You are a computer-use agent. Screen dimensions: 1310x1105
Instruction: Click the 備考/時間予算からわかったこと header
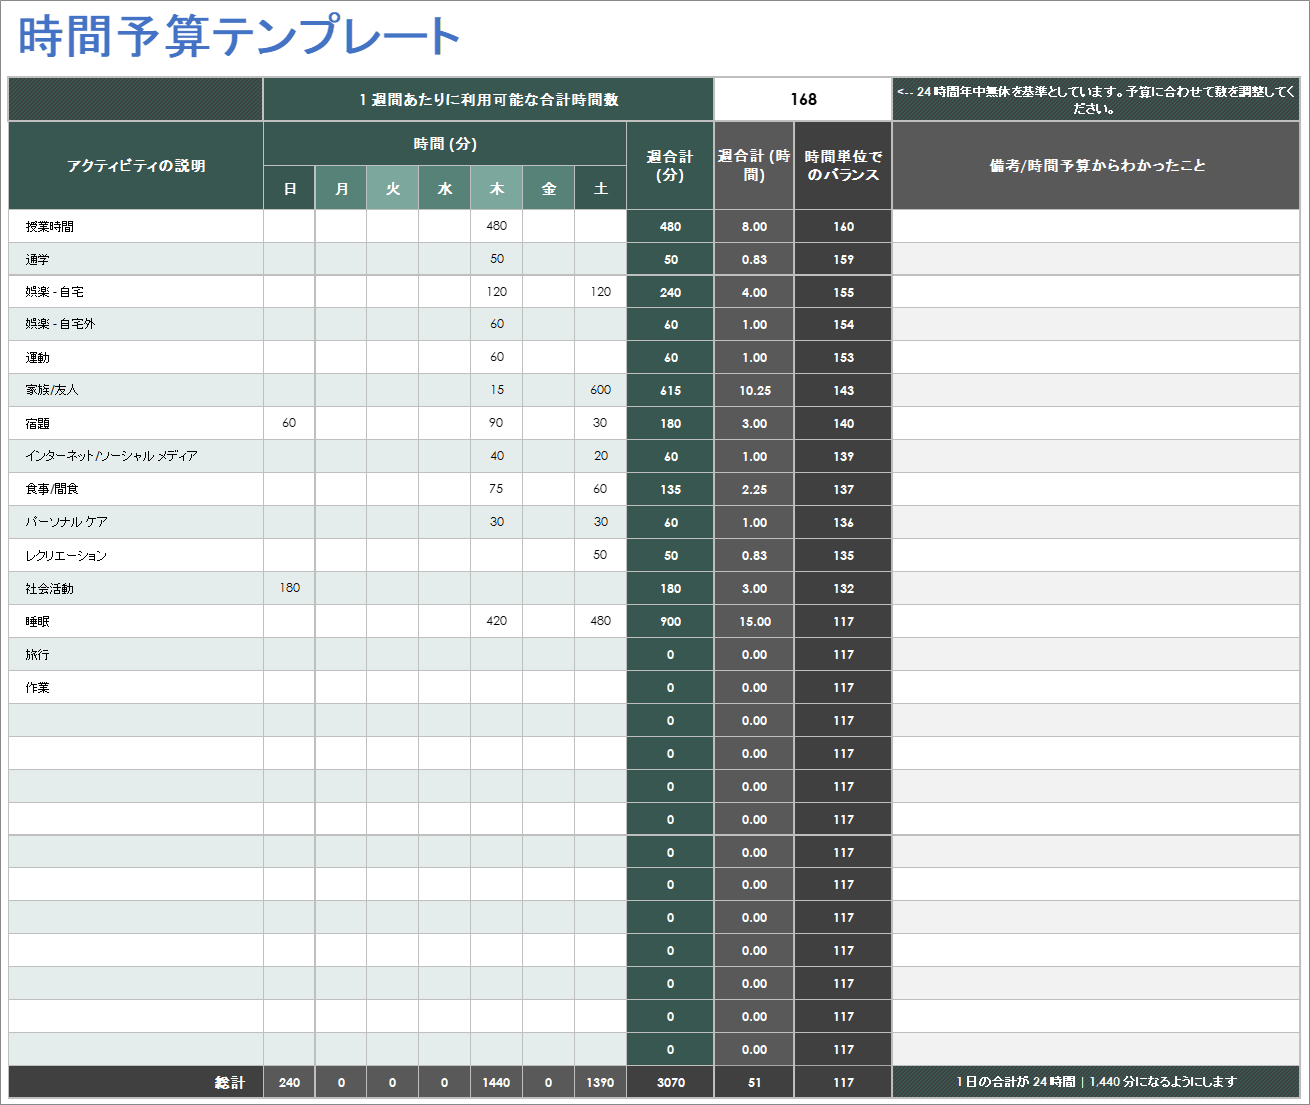1096,166
